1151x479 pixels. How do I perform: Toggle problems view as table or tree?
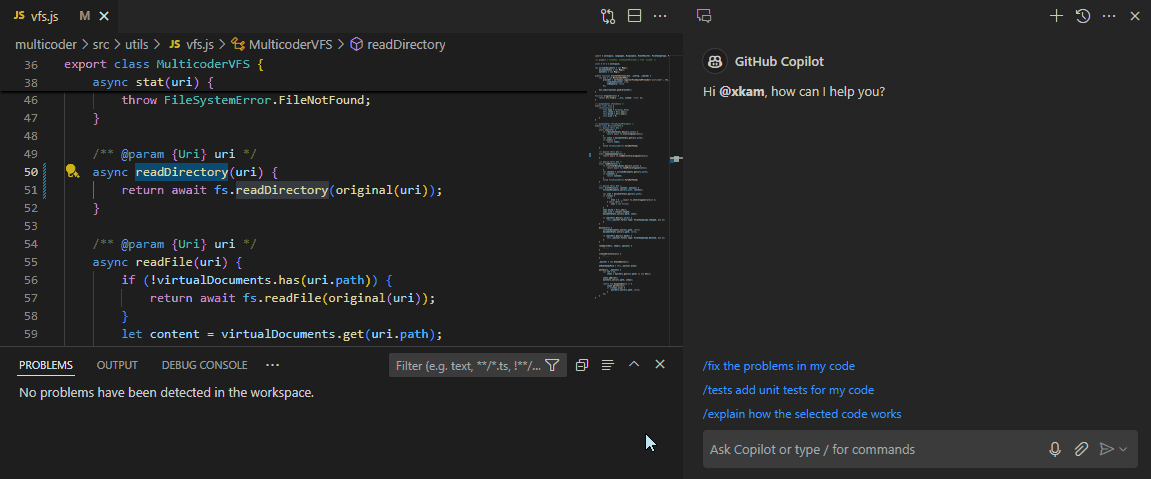(607, 365)
